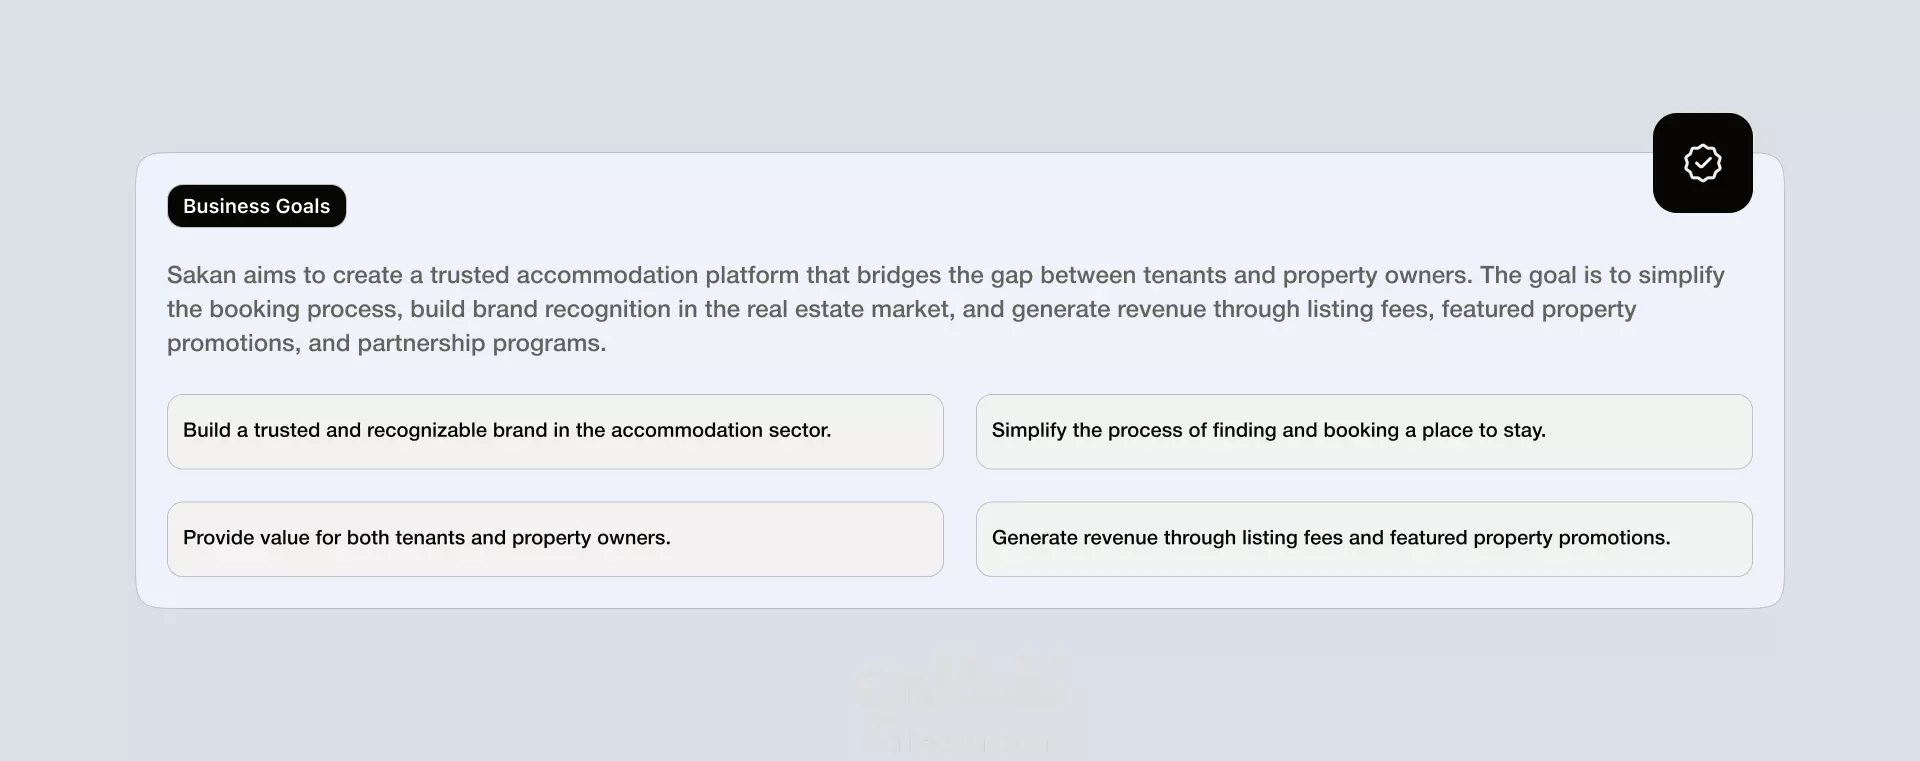
Task: Click the 'Generate revenue through listing fees' card
Action: click(1364, 539)
